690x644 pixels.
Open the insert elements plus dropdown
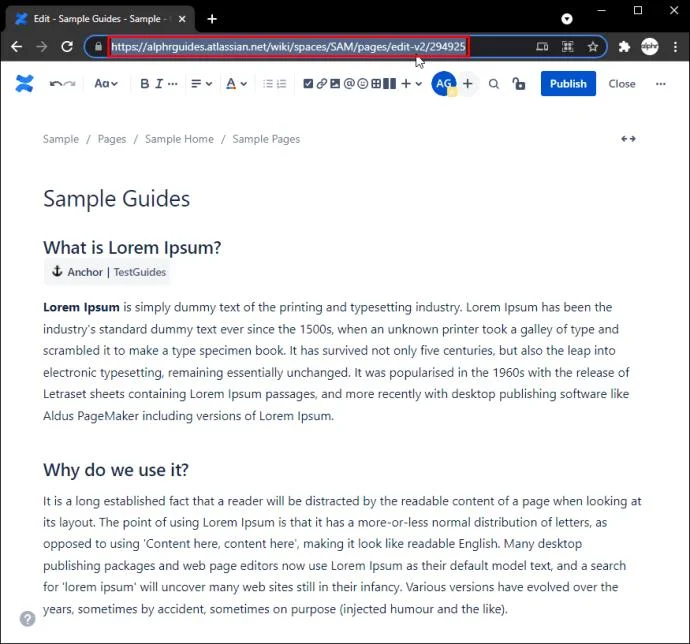coord(411,84)
